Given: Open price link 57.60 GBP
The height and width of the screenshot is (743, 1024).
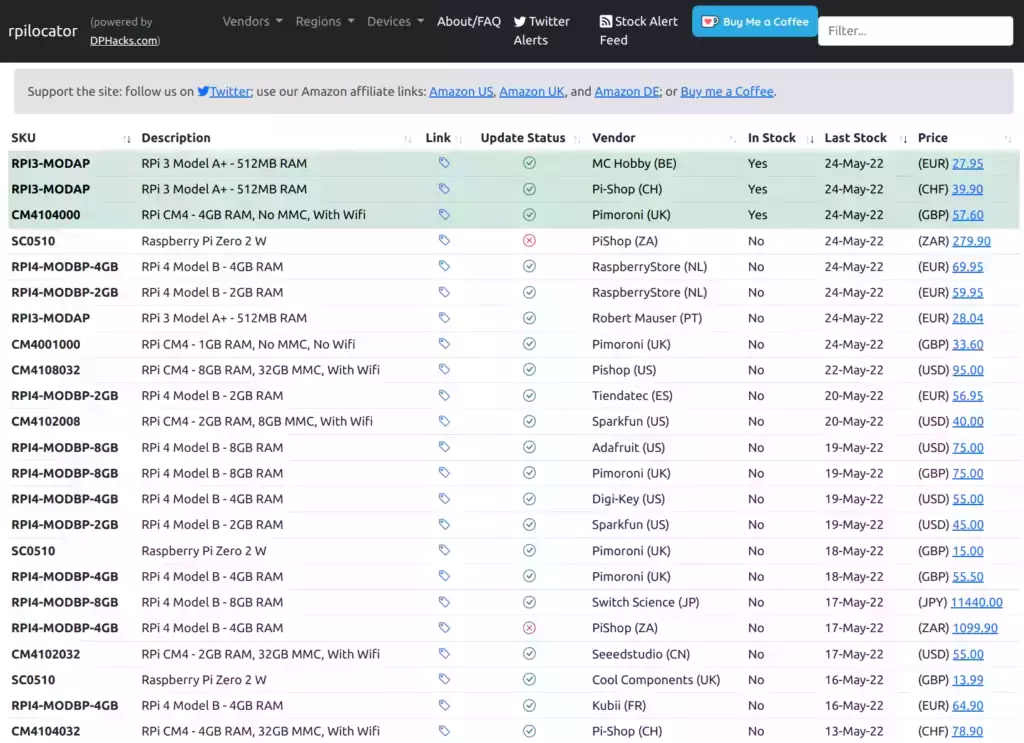Looking at the screenshot, I should click(967, 215).
